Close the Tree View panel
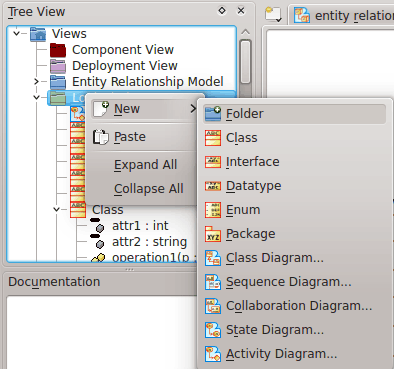 click(x=241, y=11)
